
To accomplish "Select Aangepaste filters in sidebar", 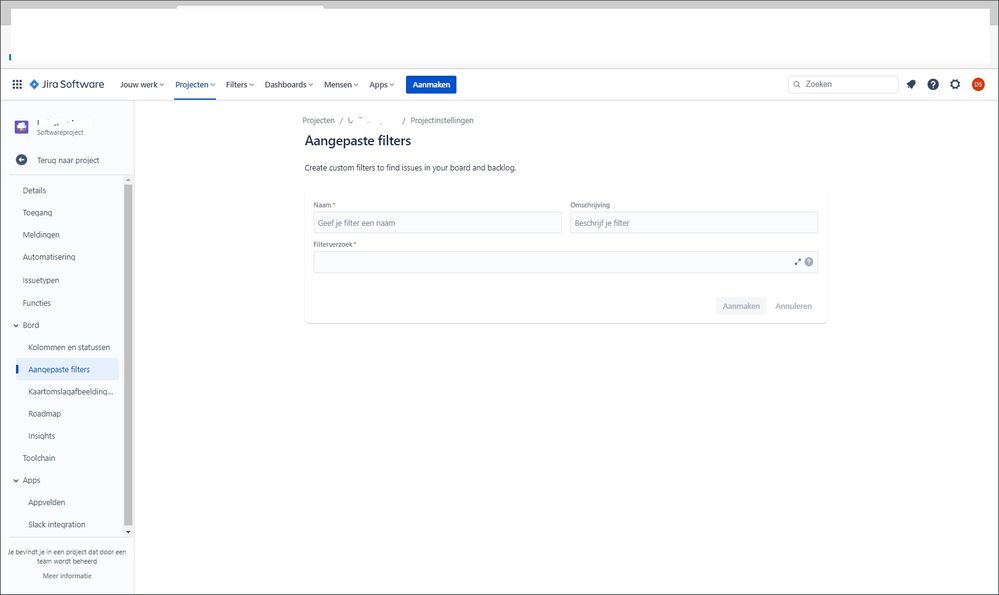I will pyautogui.click(x=67, y=369).
